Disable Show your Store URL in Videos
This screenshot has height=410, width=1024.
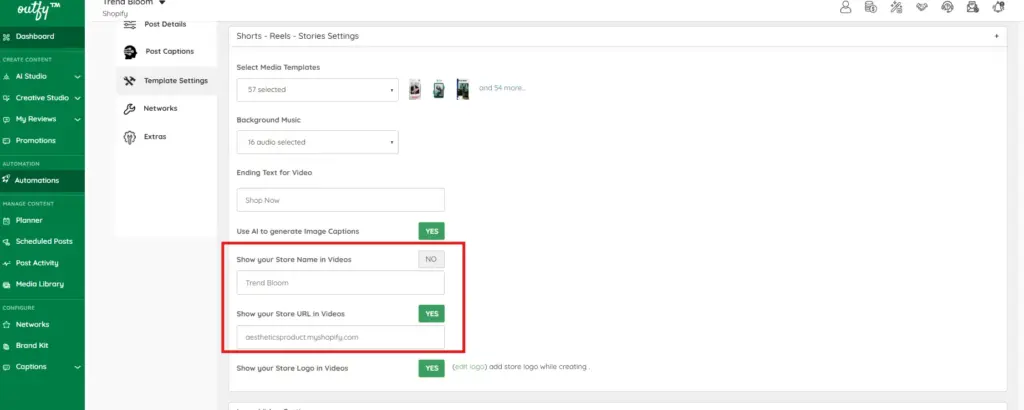431,313
